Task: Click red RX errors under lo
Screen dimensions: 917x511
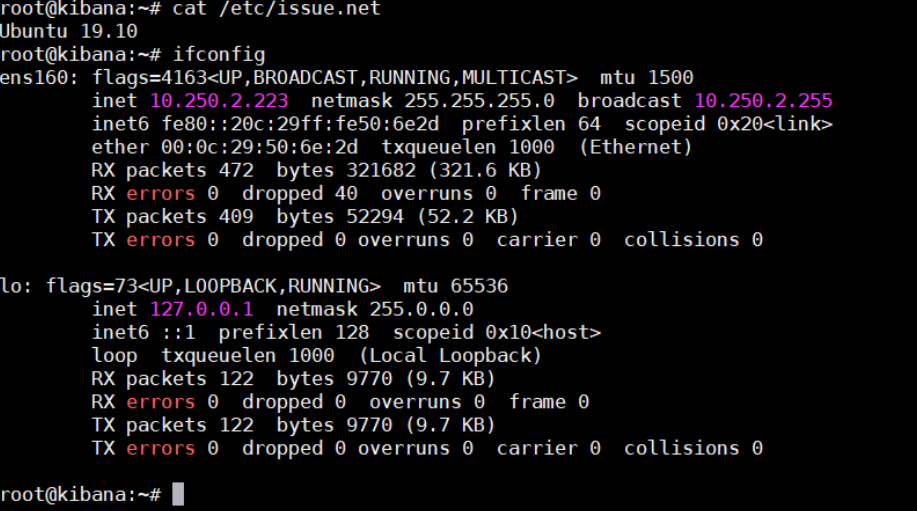Action: click(160, 402)
